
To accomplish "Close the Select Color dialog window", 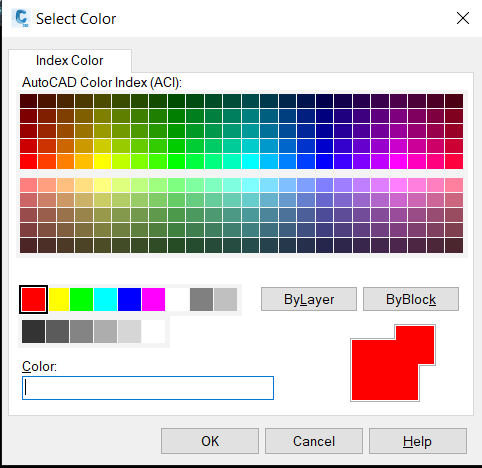I will (x=463, y=18).
